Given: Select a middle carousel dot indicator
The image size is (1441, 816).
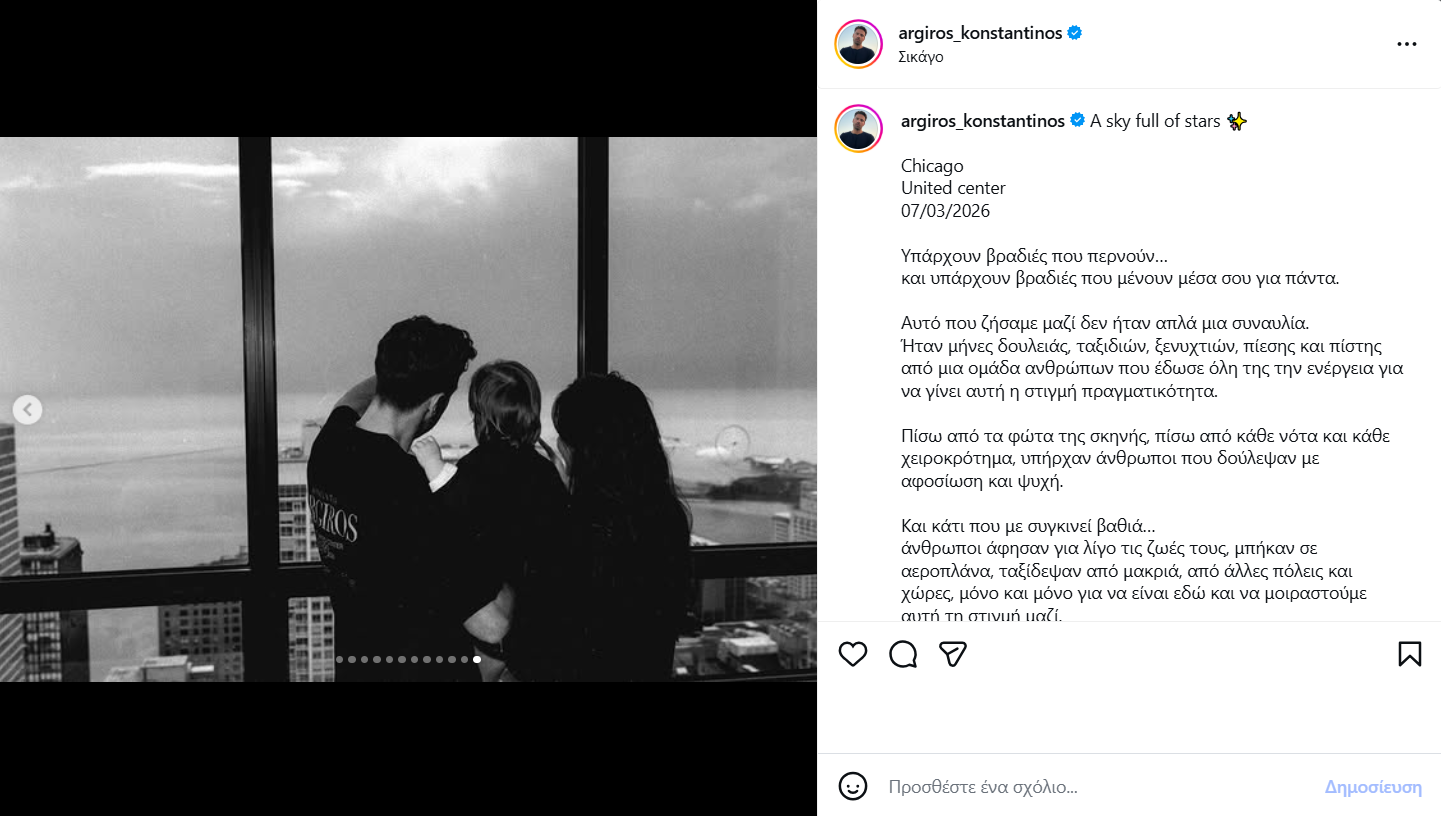Looking at the screenshot, I should (x=402, y=659).
